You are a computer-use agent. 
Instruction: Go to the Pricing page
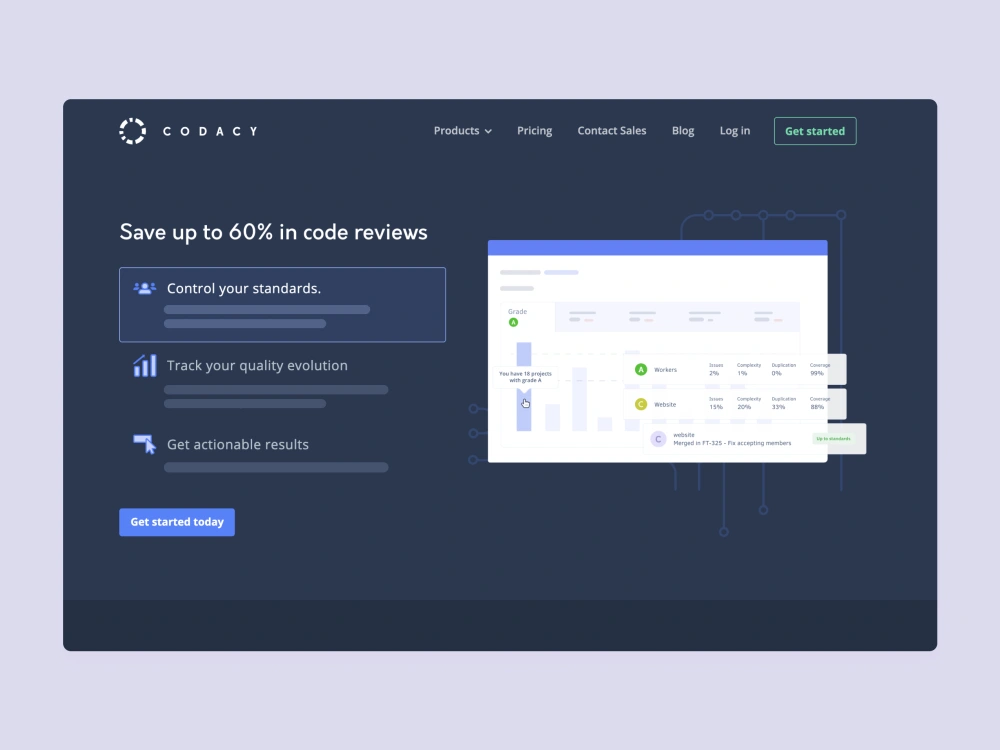point(534,131)
